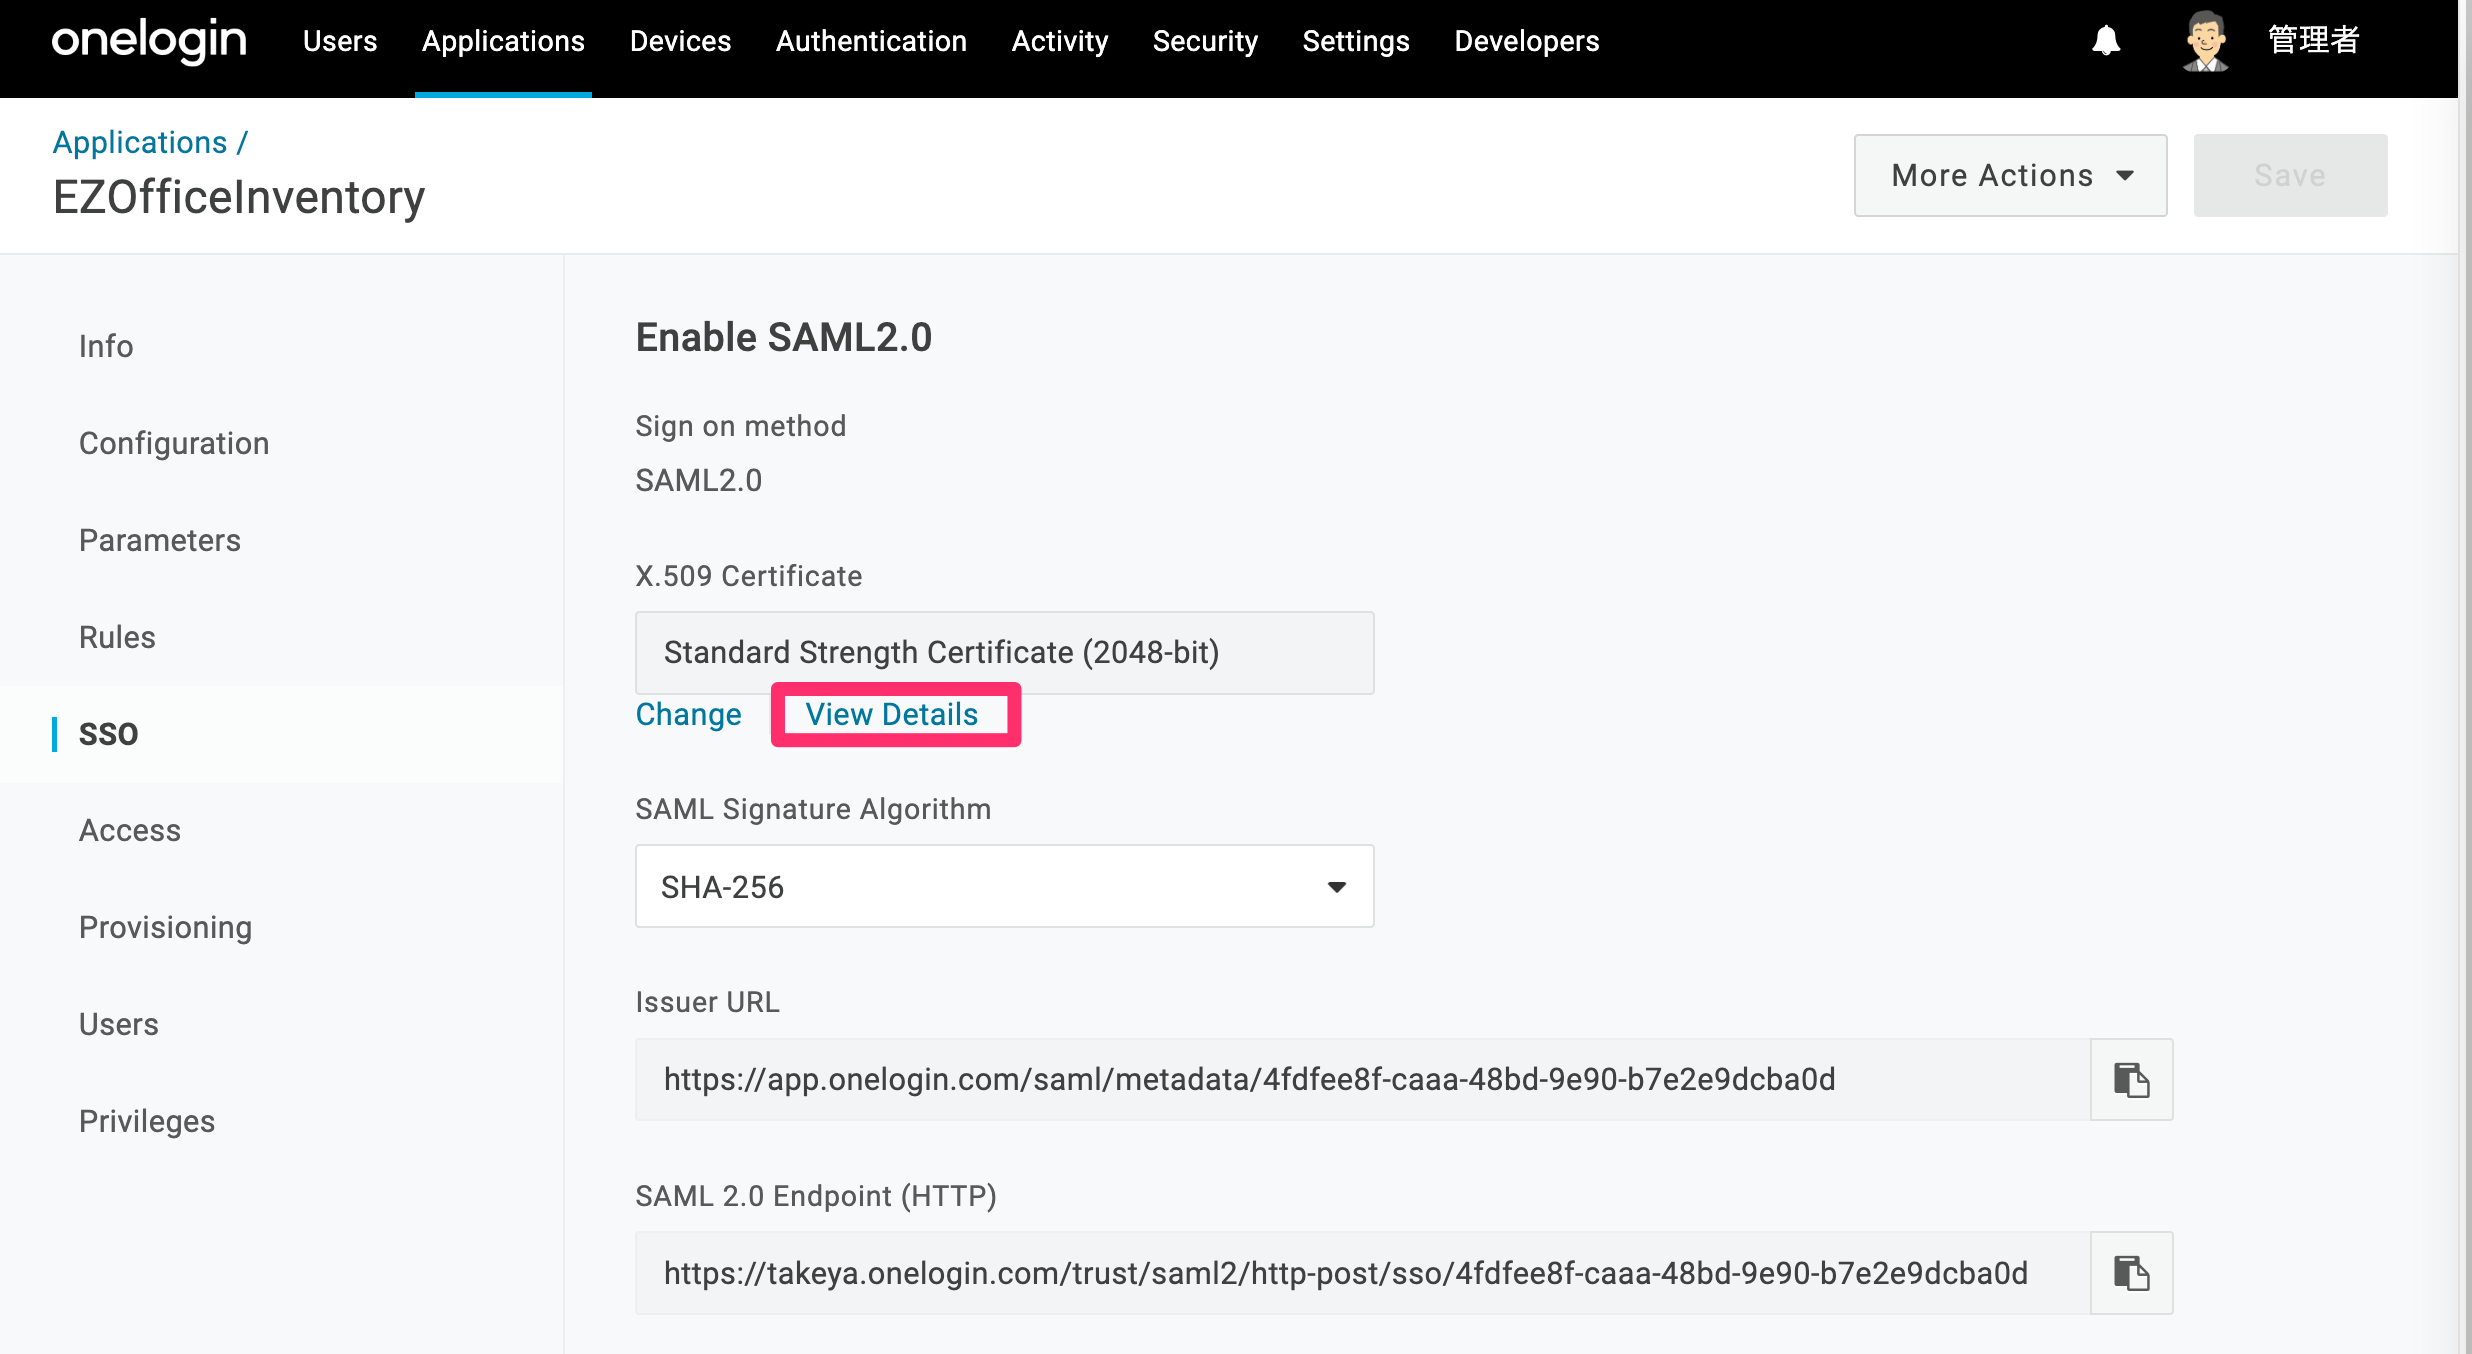Open the Applications menu in top navigation
The height and width of the screenshot is (1354, 2472).
click(x=503, y=41)
